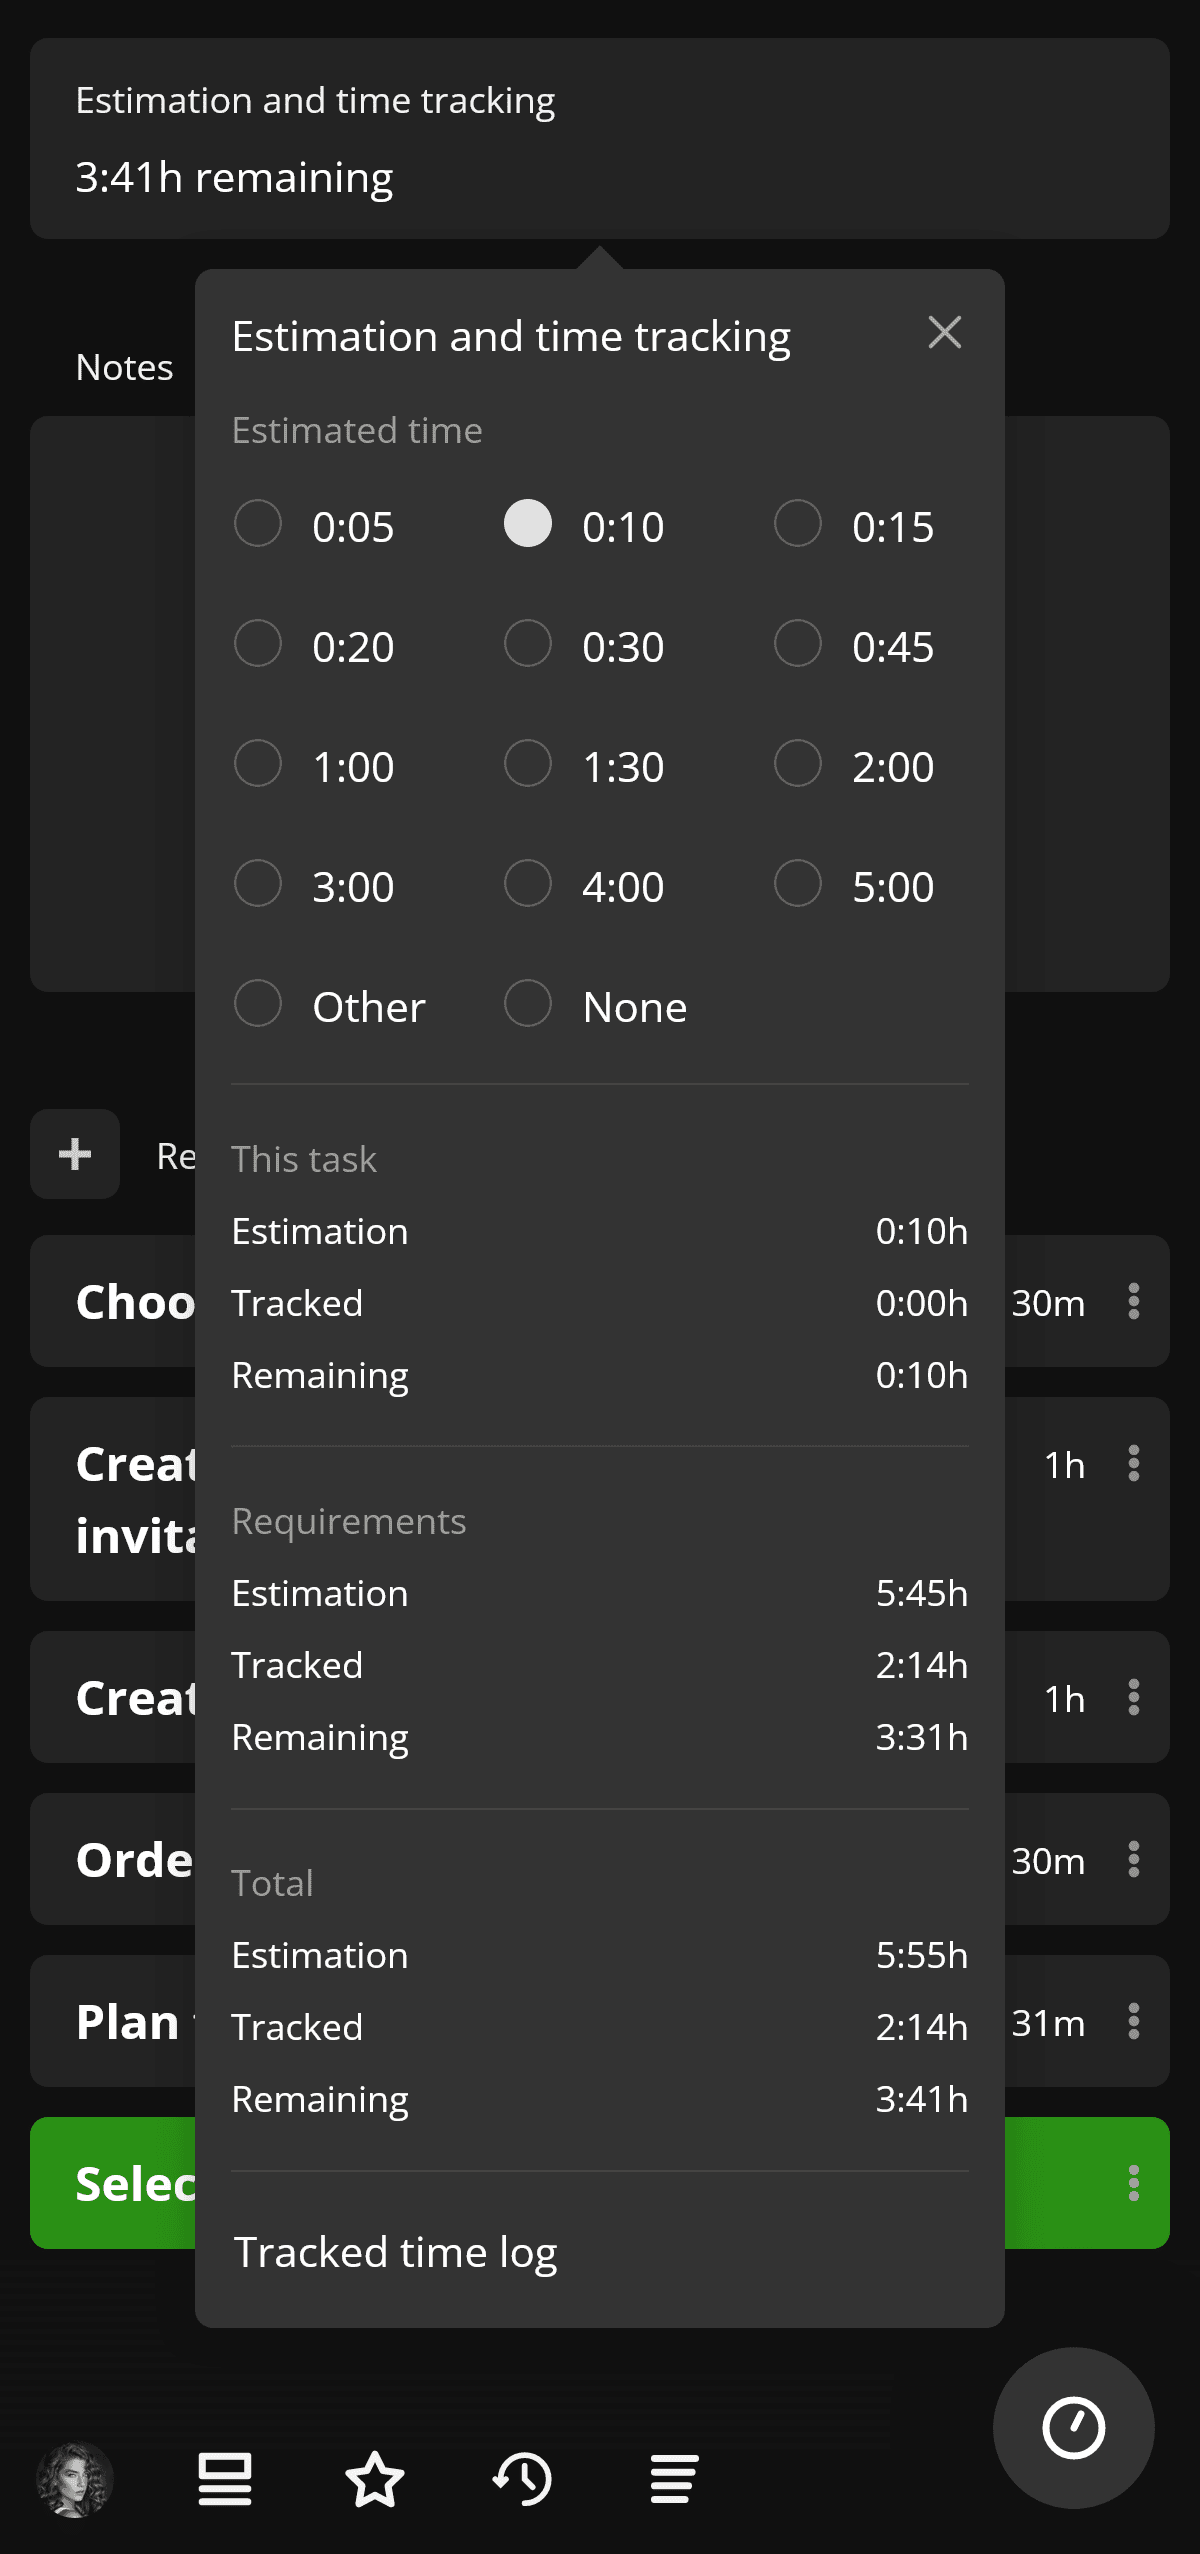Open the text lines menu icon

(x=674, y=2479)
